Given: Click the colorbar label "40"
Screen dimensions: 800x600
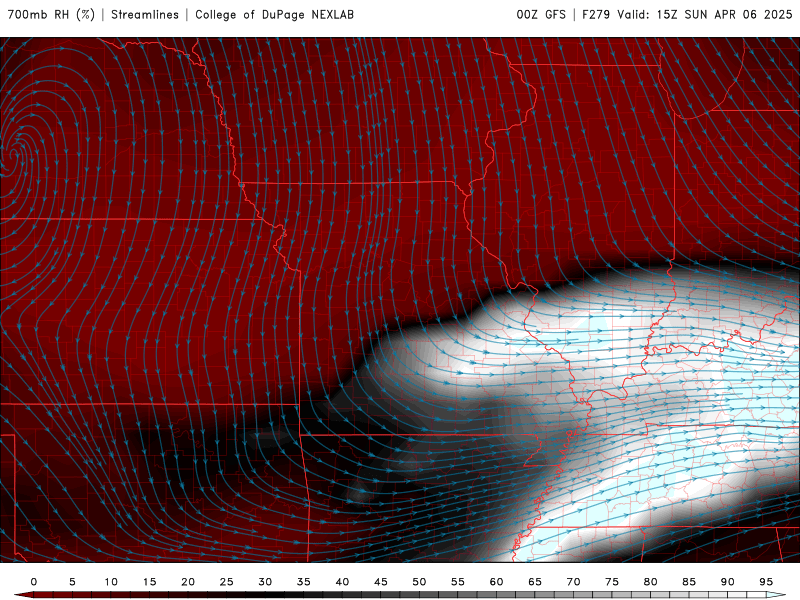Looking at the screenshot, I should pyautogui.click(x=342, y=582).
